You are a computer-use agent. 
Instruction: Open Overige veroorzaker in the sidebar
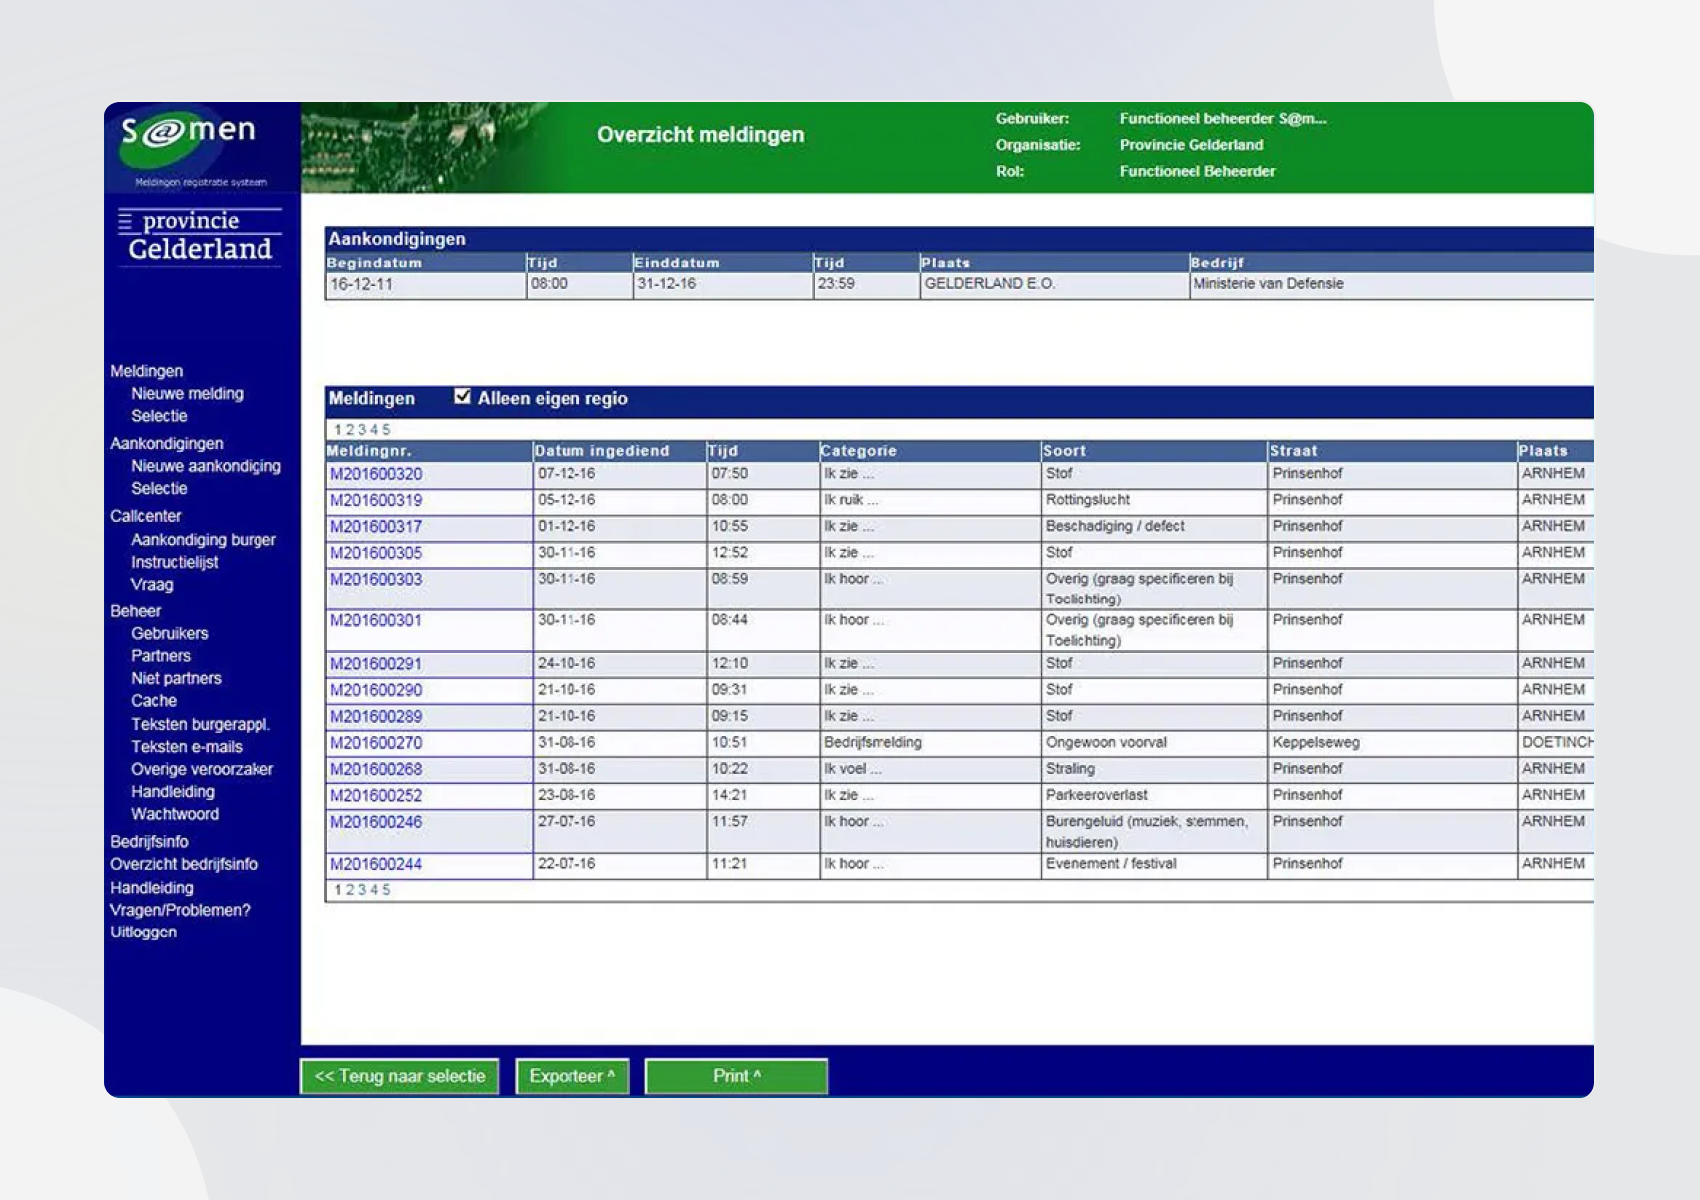(201, 769)
